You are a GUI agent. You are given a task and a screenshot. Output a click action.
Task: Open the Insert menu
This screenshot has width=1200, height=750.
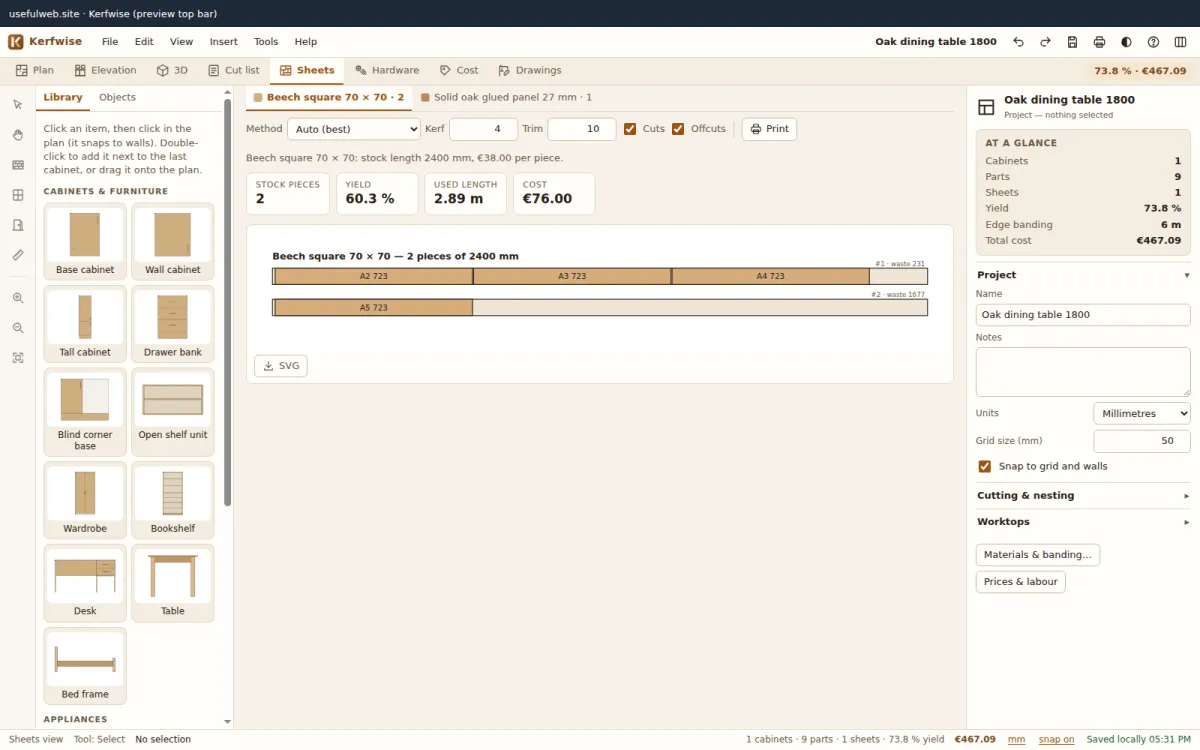pyautogui.click(x=224, y=42)
